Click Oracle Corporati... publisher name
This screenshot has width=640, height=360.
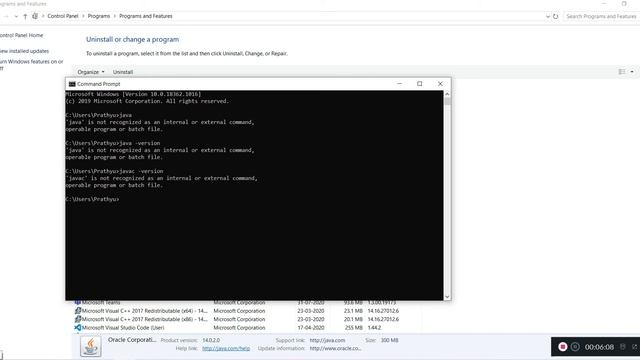(132, 340)
